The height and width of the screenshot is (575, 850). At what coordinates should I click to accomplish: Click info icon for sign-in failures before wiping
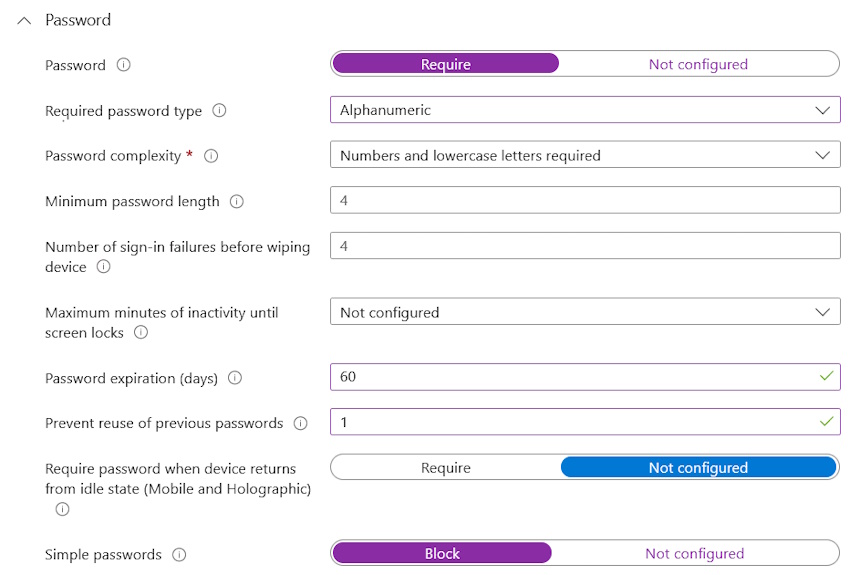coord(103,267)
